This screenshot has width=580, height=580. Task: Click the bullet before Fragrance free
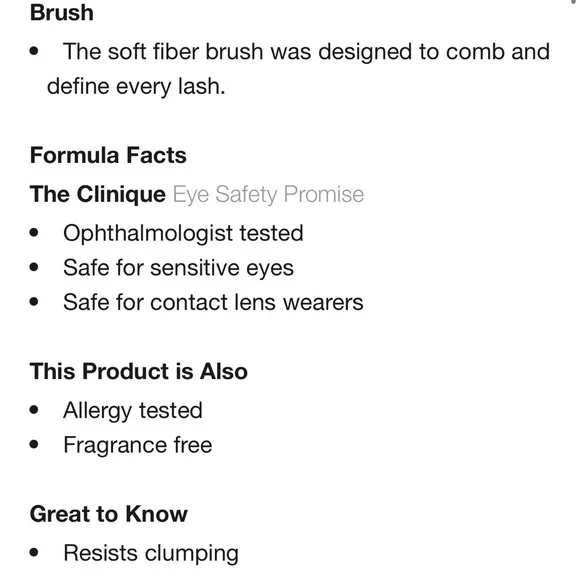[x=34, y=444]
